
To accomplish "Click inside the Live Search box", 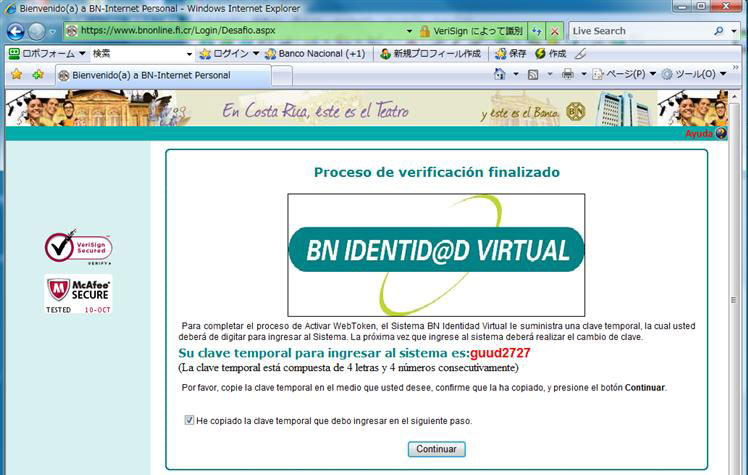I will pyautogui.click(x=639, y=31).
